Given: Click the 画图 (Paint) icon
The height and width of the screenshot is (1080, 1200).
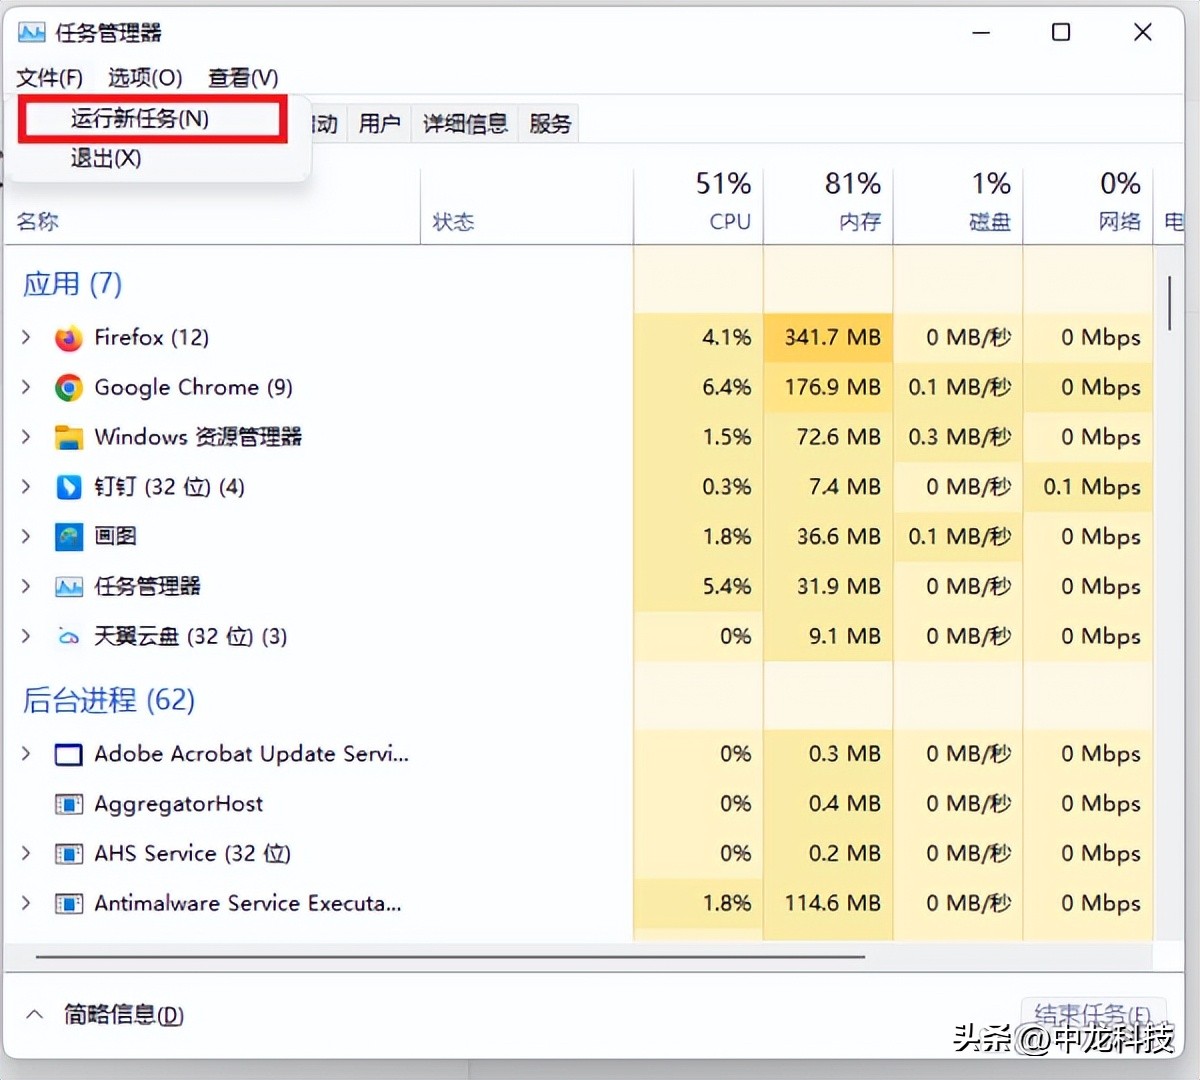Looking at the screenshot, I should pyautogui.click(x=68, y=537).
